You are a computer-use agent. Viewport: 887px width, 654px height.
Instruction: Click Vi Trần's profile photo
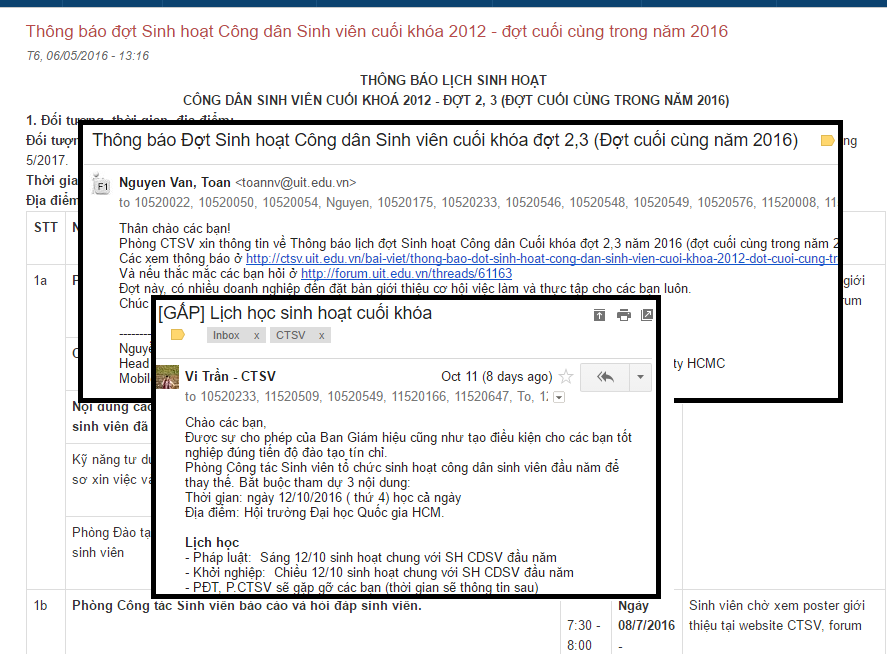[166, 383]
